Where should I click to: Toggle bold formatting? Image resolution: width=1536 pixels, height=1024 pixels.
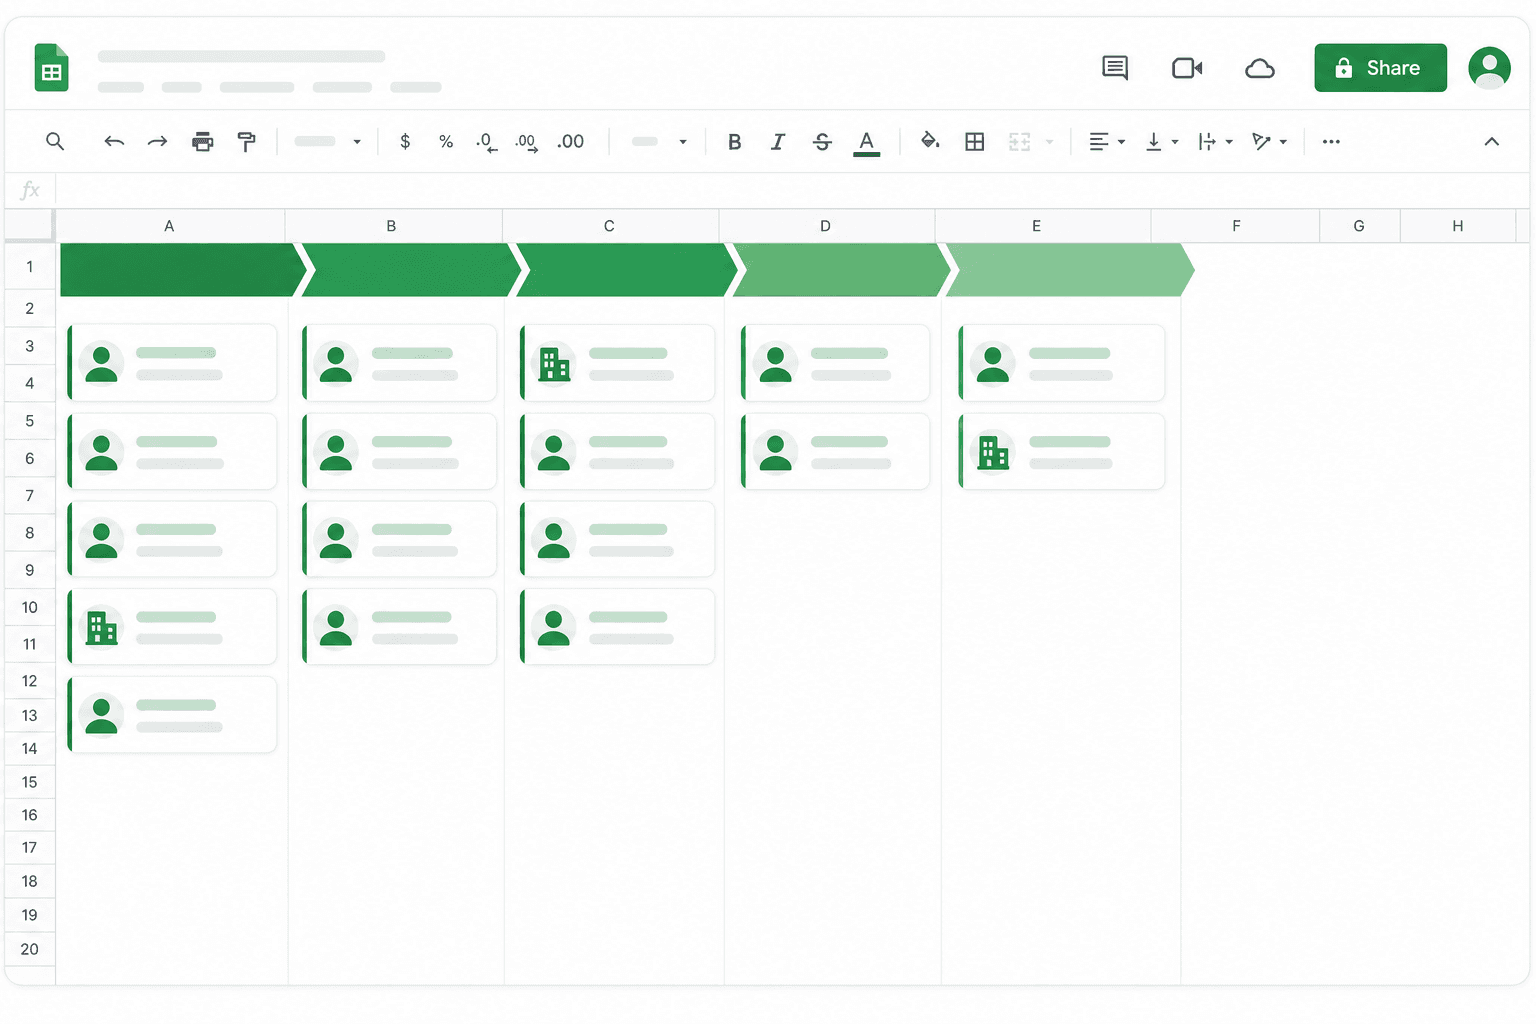click(735, 142)
